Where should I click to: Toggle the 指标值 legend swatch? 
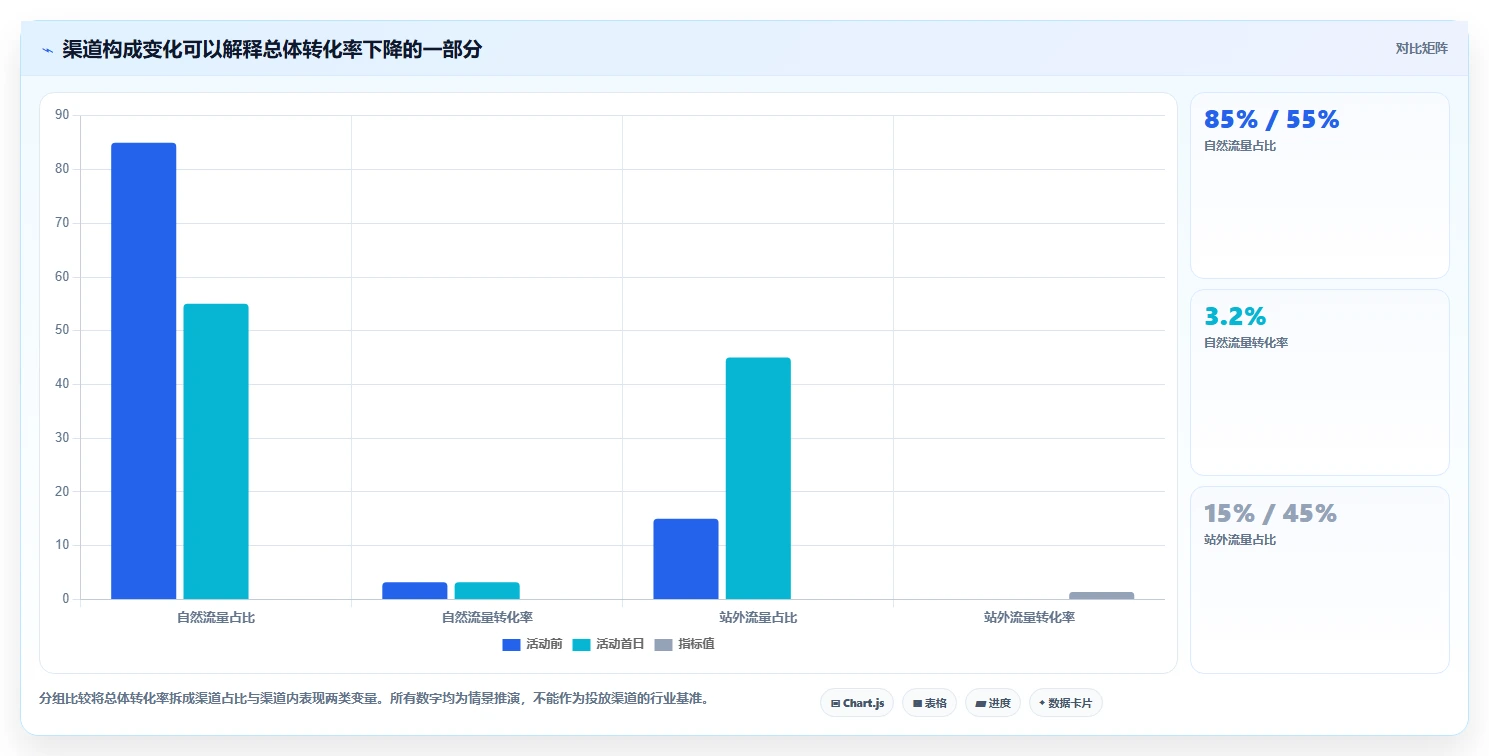click(664, 645)
